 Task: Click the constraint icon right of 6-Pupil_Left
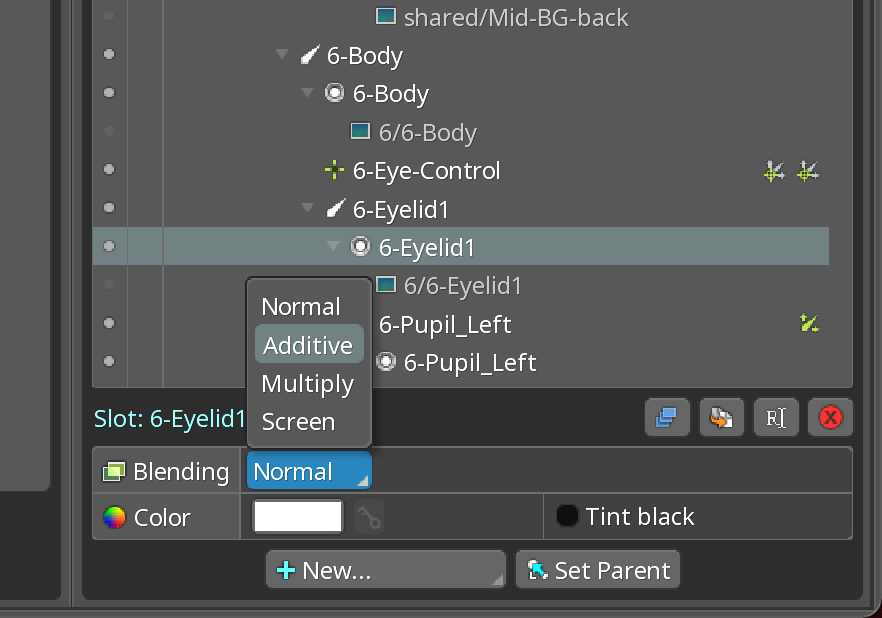coord(809,323)
